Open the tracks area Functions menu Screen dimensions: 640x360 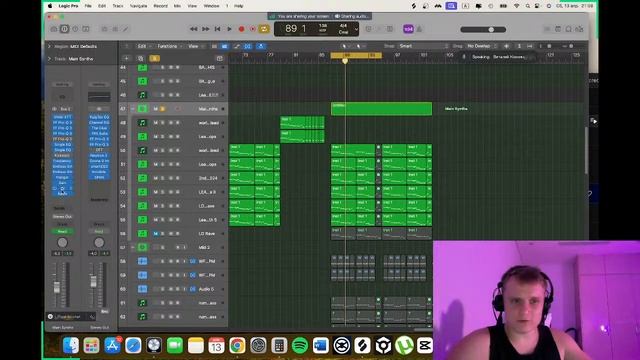(x=169, y=46)
